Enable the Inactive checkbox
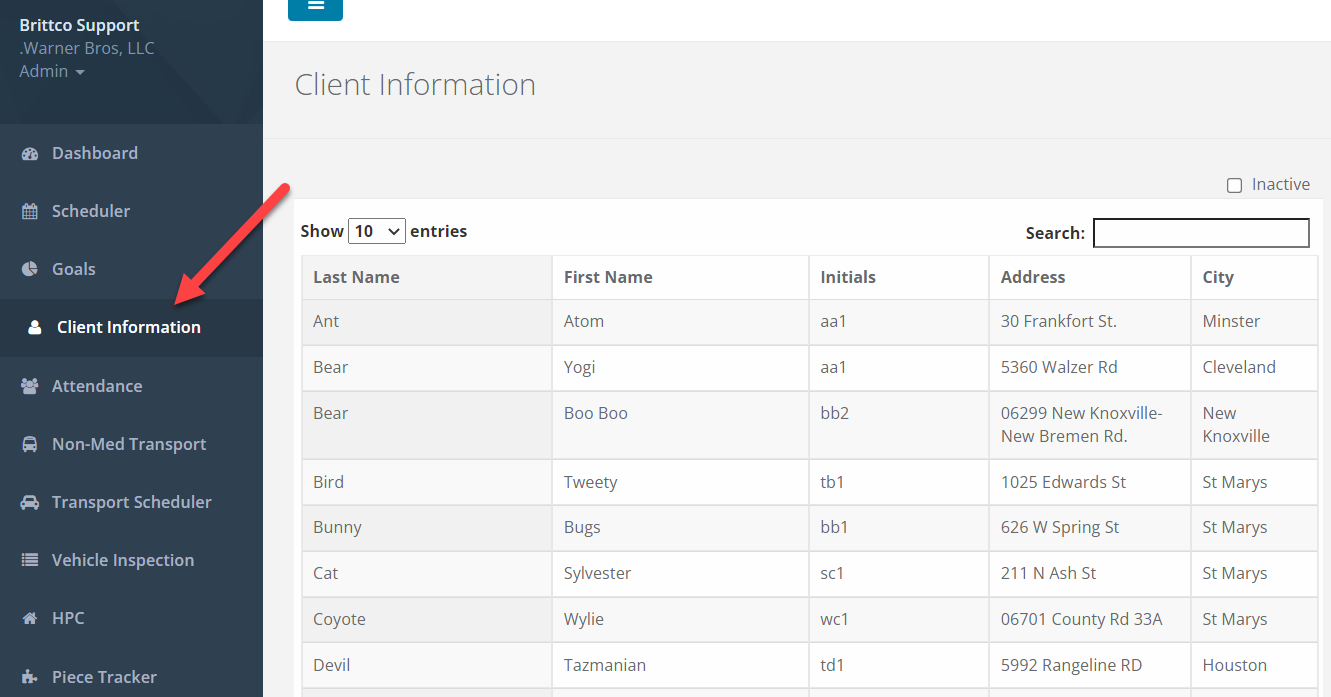This screenshot has width=1331, height=697. tap(1234, 185)
